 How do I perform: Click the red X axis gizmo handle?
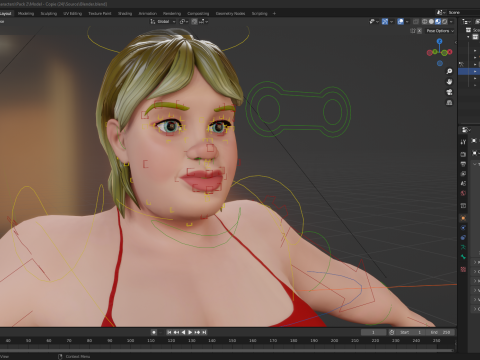pyautogui.click(x=450, y=52)
